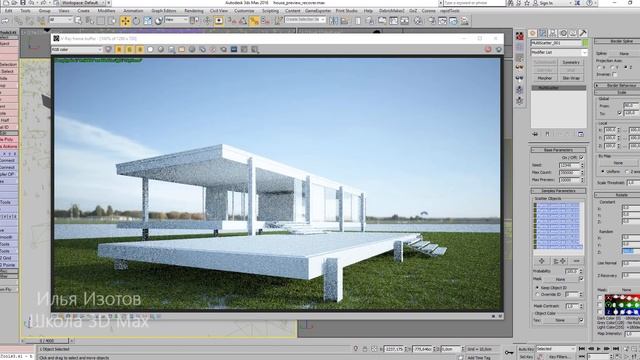Click the Align tool icon
Screen dimensions: 640x360
(344, 21)
